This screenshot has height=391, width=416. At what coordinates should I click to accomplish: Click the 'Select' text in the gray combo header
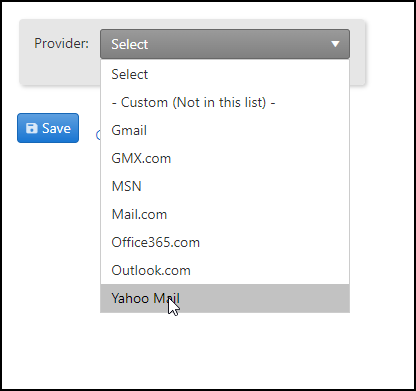[x=130, y=44]
